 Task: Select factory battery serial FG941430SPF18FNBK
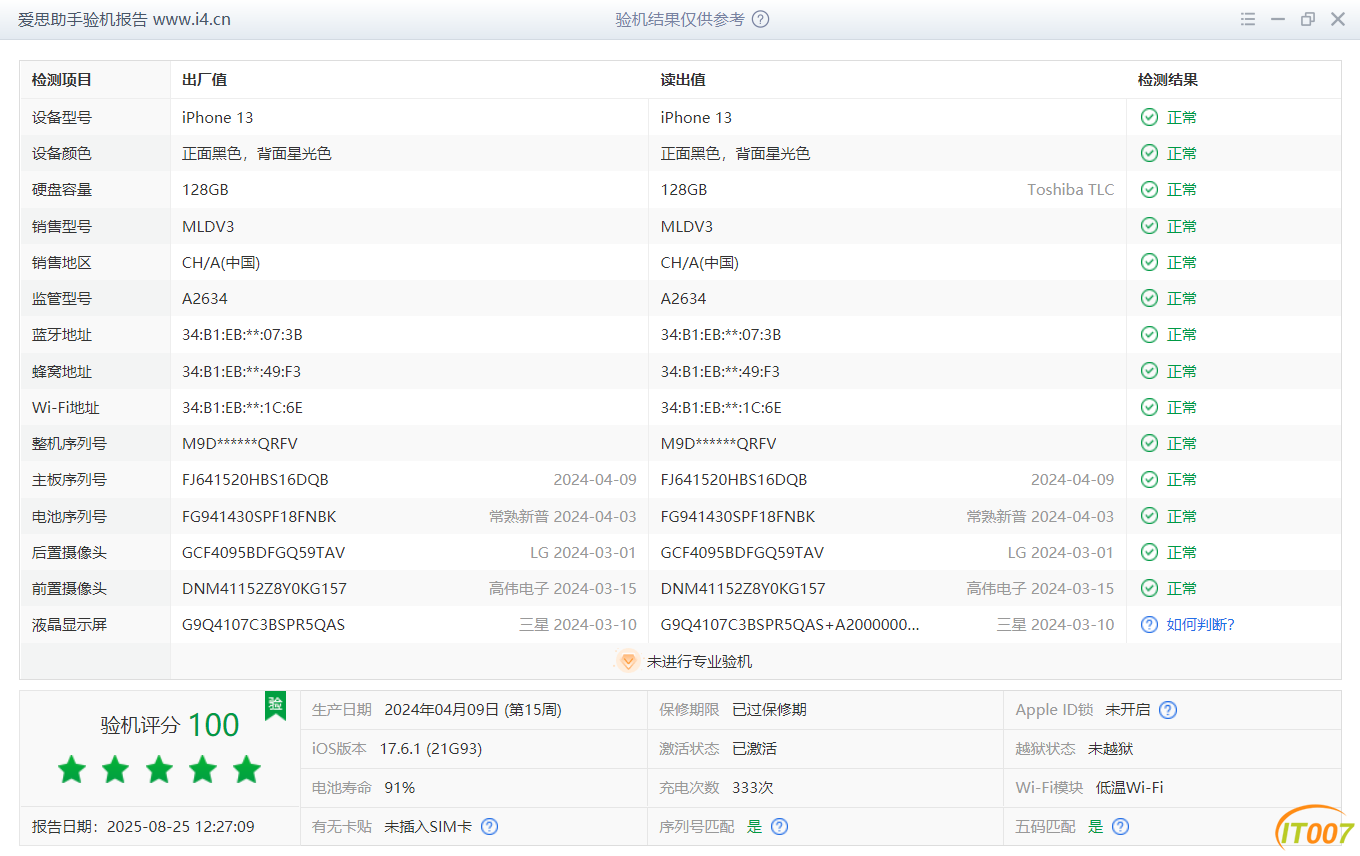click(x=259, y=516)
